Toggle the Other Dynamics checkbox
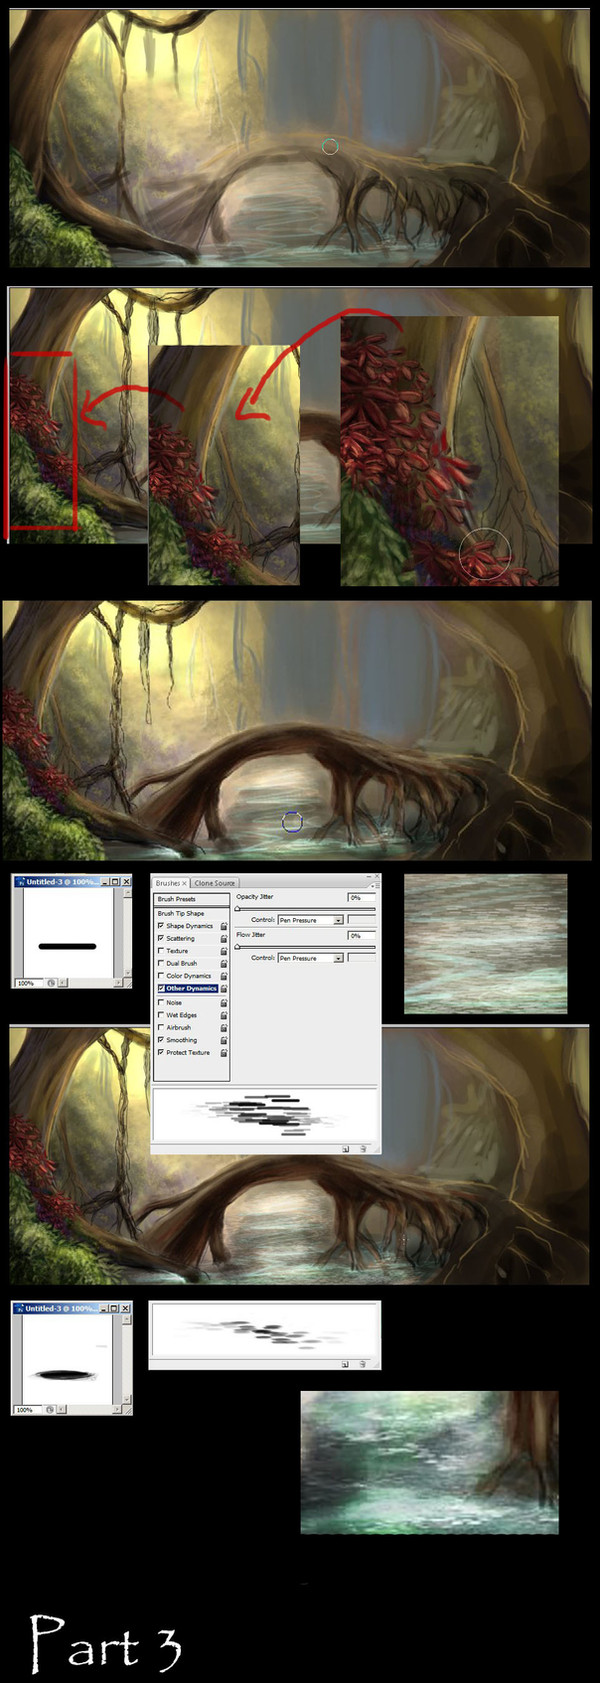The image size is (600, 1683). 161,988
